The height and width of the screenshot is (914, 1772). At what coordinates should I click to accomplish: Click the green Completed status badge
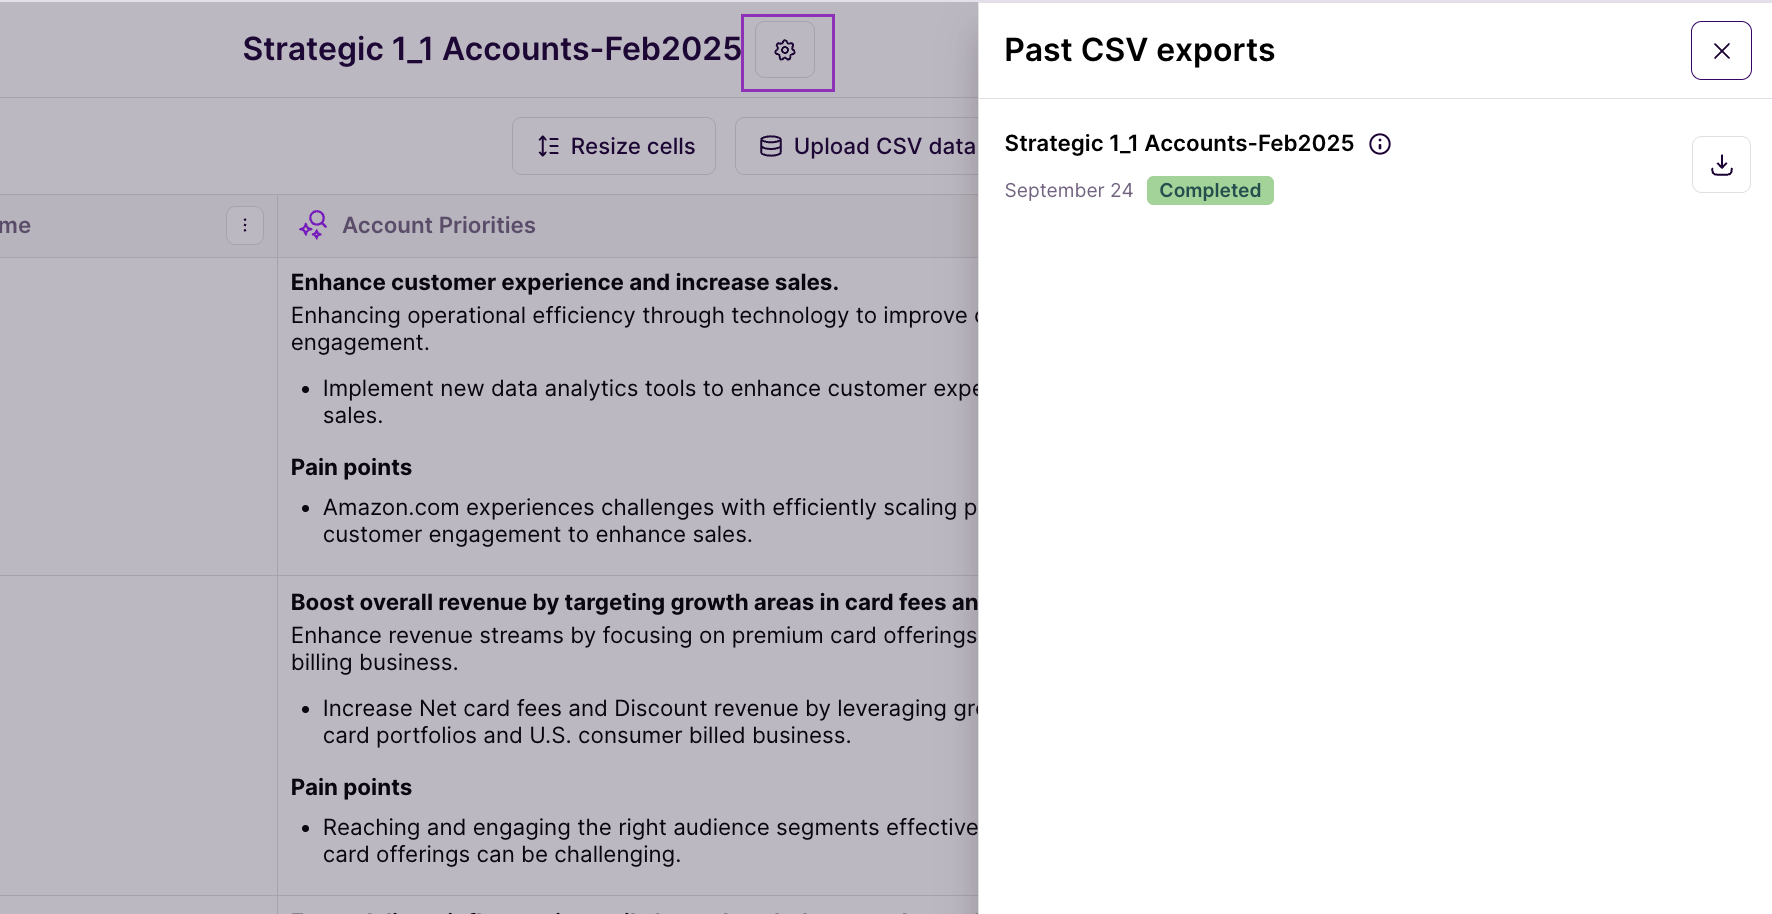[1209, 191]
